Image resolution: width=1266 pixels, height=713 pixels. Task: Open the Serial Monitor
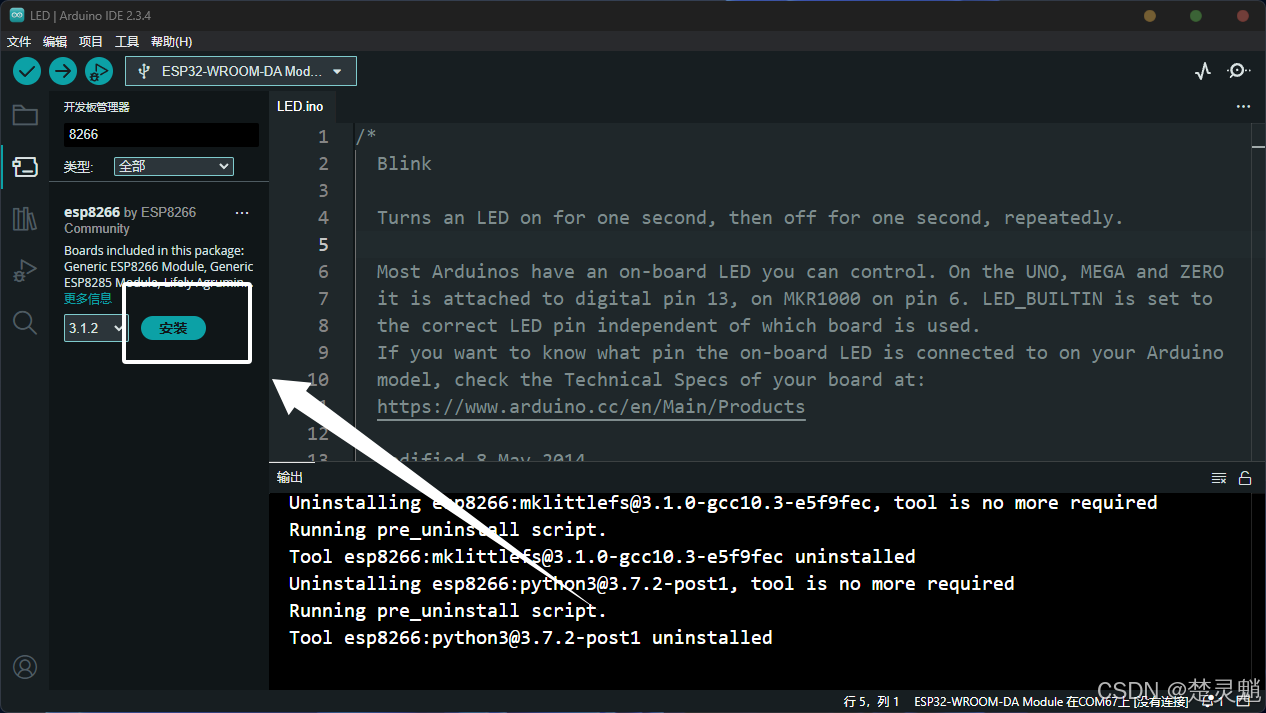(x=1239, y=71)
